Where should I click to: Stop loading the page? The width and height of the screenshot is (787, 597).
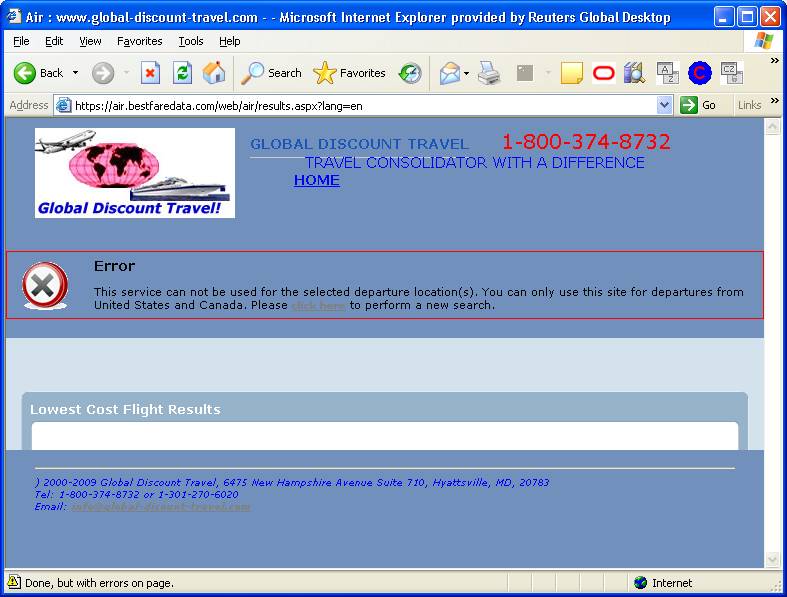click(150, 73)
